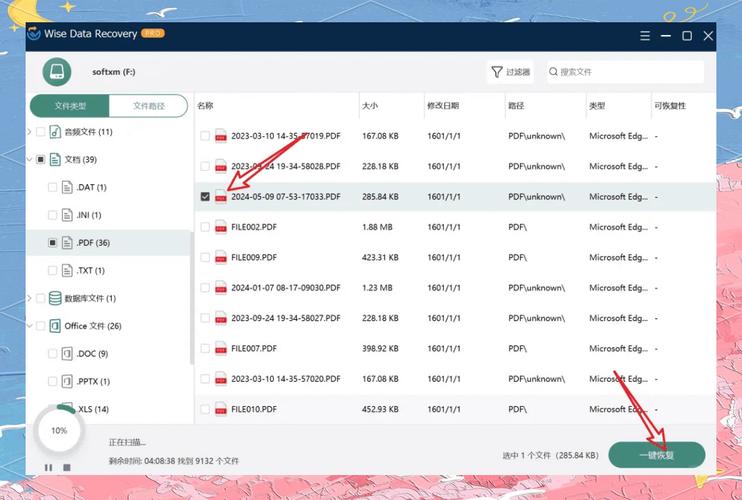The image size is (742, 500).
Task: Click the Office icon beside Office 文件 (26)
Action: 55,326
